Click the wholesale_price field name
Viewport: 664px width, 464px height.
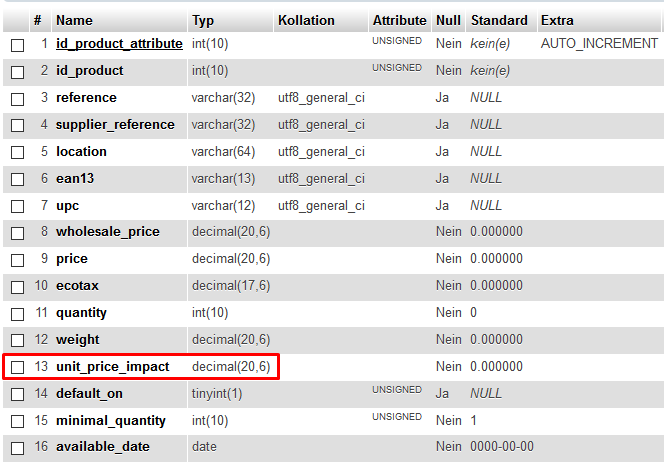(108, 232)
